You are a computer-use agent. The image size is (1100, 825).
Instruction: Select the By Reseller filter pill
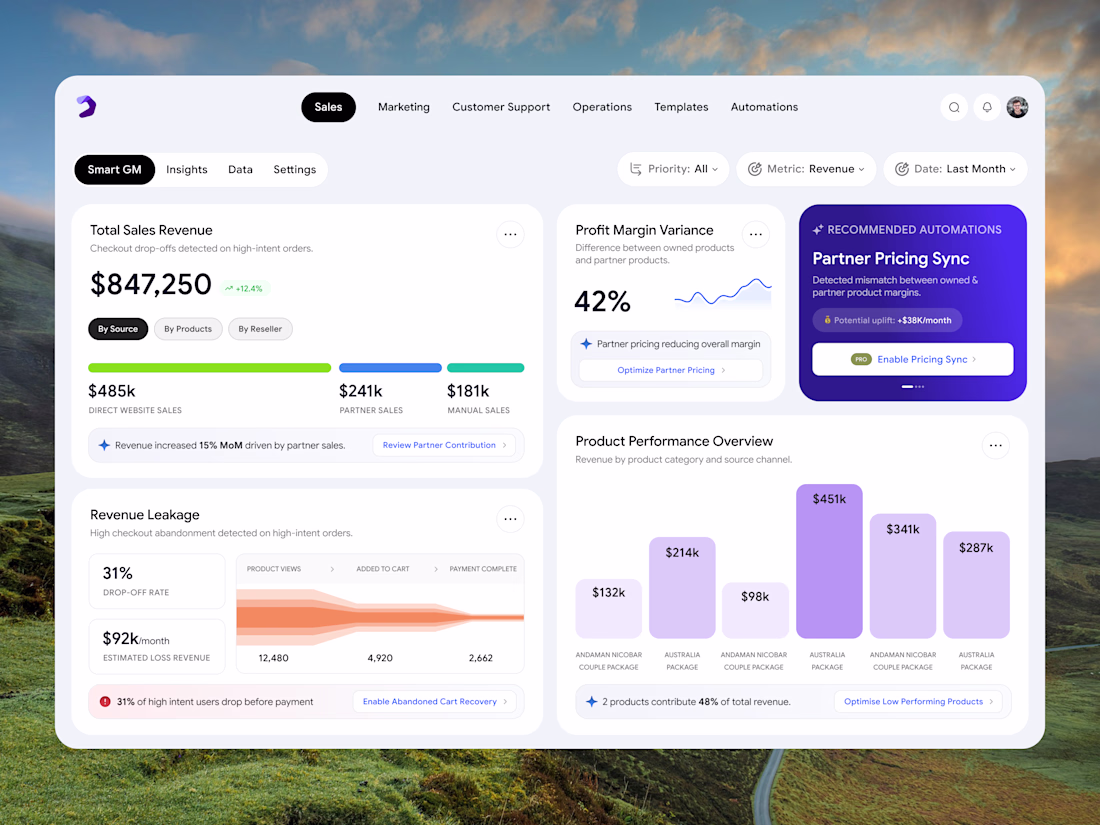point(260,329)
